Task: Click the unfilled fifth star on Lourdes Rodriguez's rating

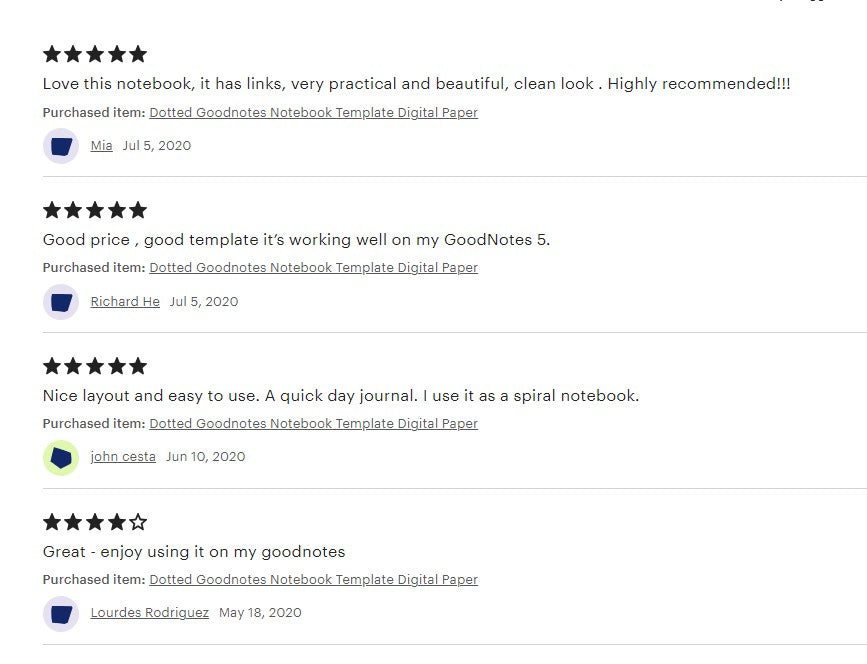Action: click(x=139, y=521)
